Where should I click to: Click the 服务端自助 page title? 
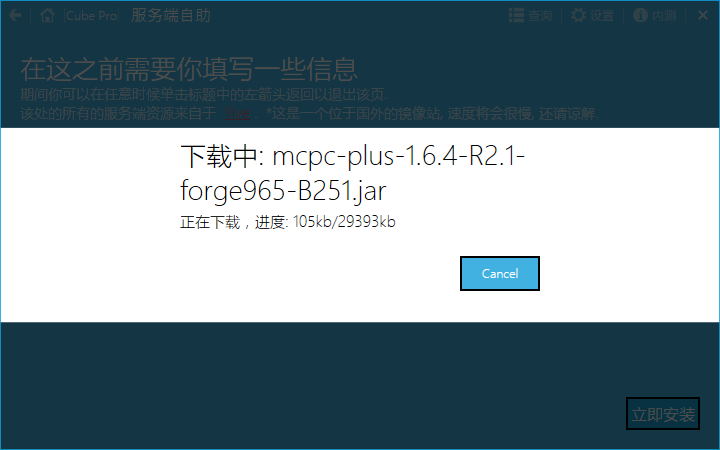point(171,15)
